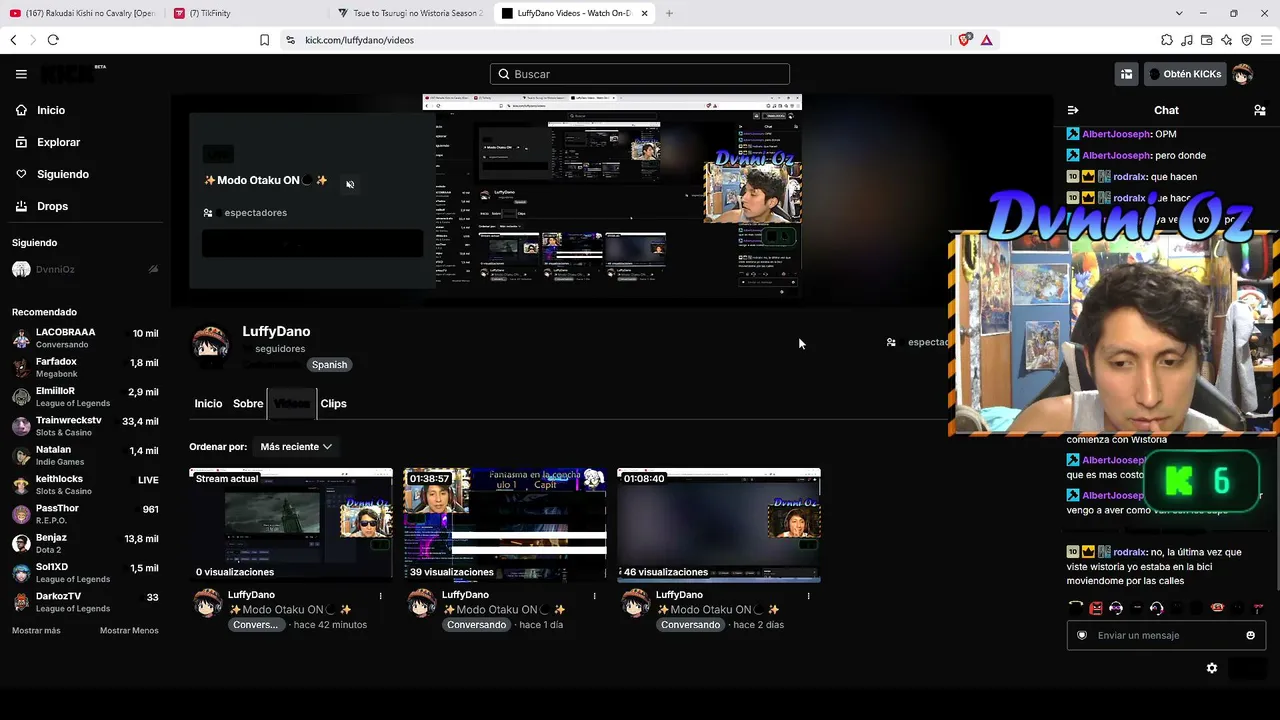Viewport: 1280px width, 720px height.
Task: Open the media control music note icon
Action: (x=1187, y=40)
